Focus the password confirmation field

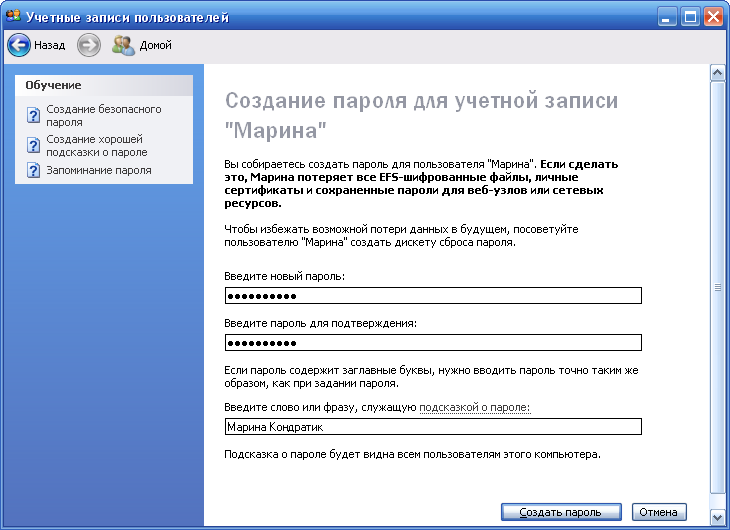coord(433,343)
